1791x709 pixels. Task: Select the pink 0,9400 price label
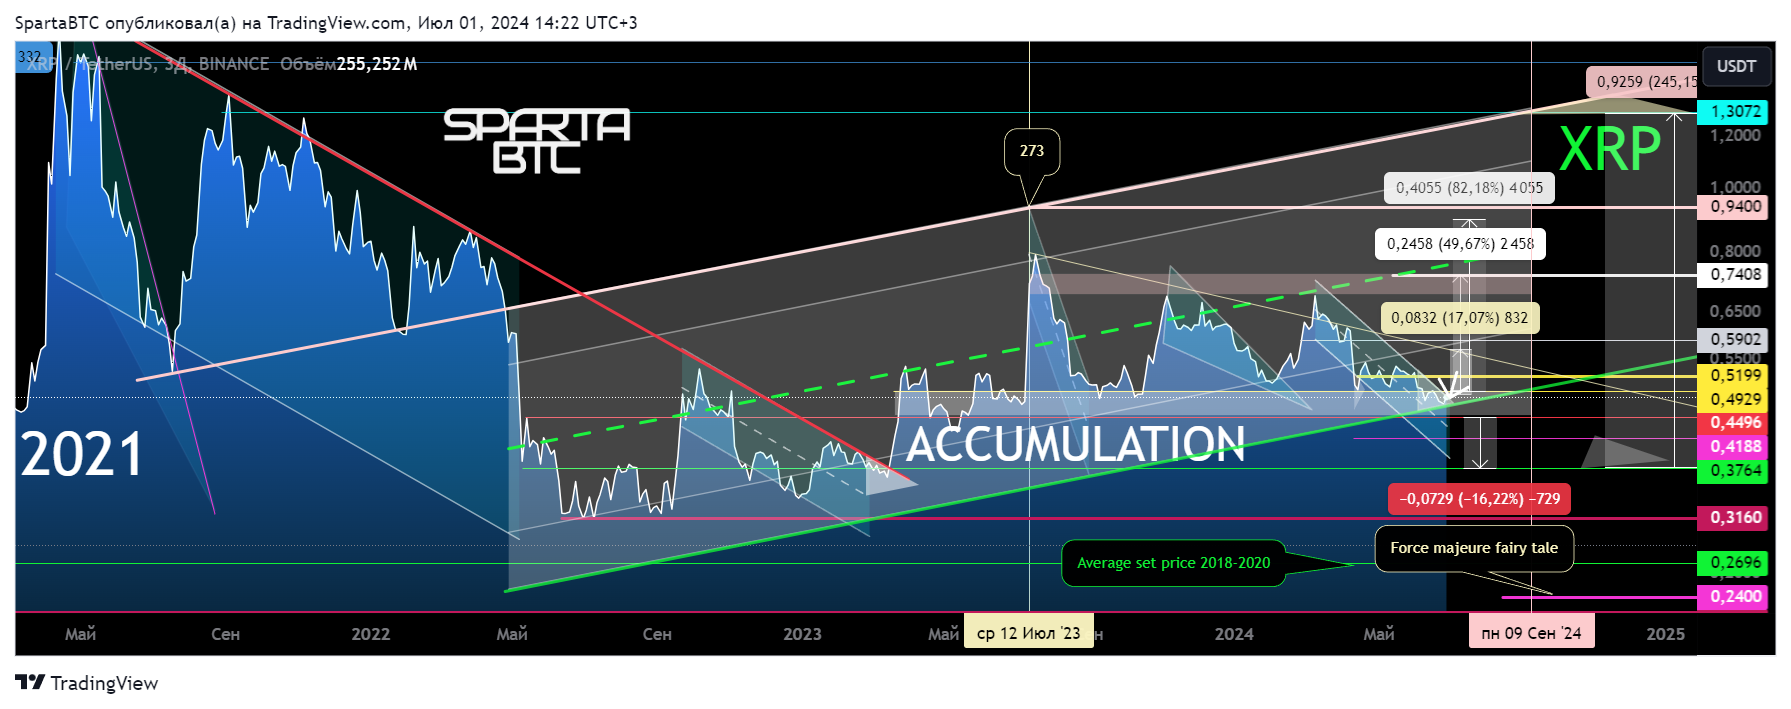tap(1733, 207)
